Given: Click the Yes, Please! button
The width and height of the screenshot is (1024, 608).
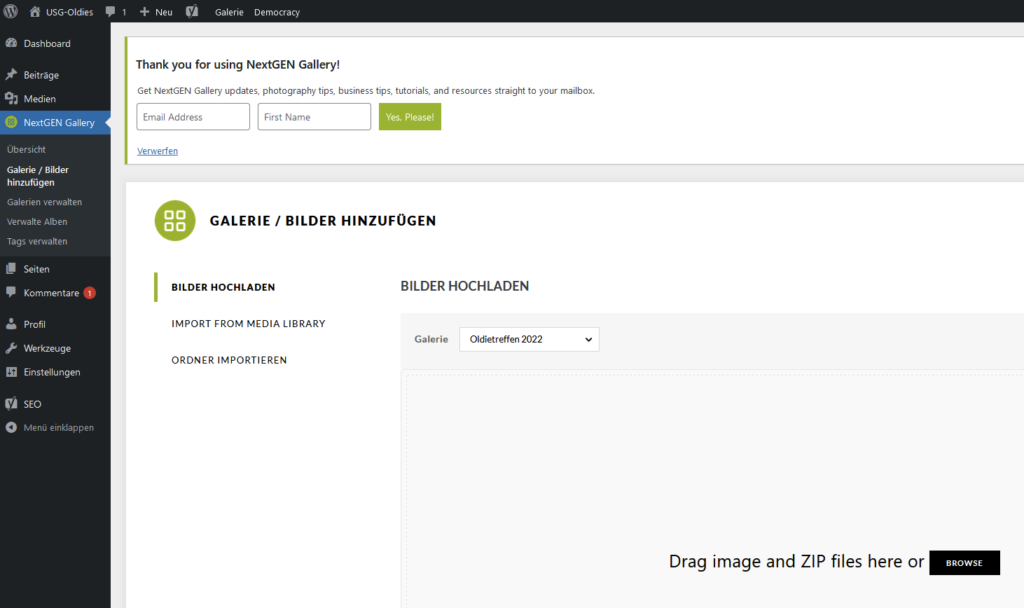Looking at the screenshot, I should [409, 116].
